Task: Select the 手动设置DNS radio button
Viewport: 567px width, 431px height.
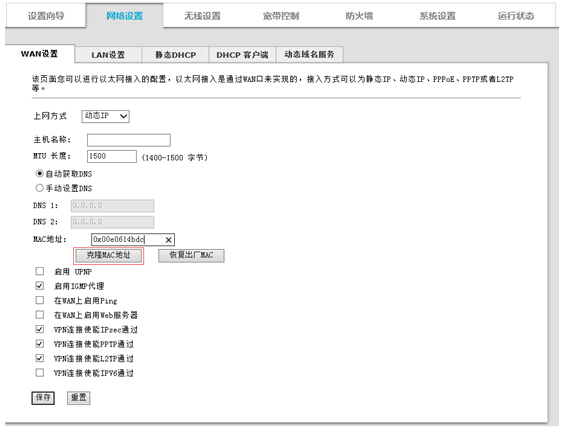Action: point(39,188)
